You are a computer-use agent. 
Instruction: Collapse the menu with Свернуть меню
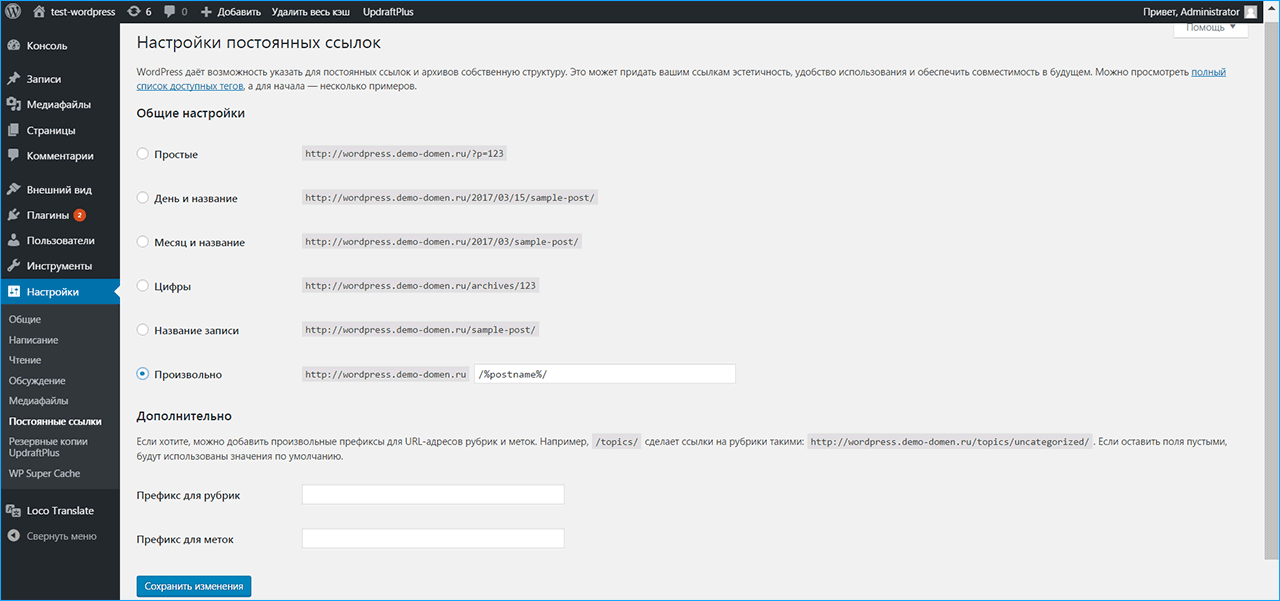pyautogui.click(x=61, y=536)
